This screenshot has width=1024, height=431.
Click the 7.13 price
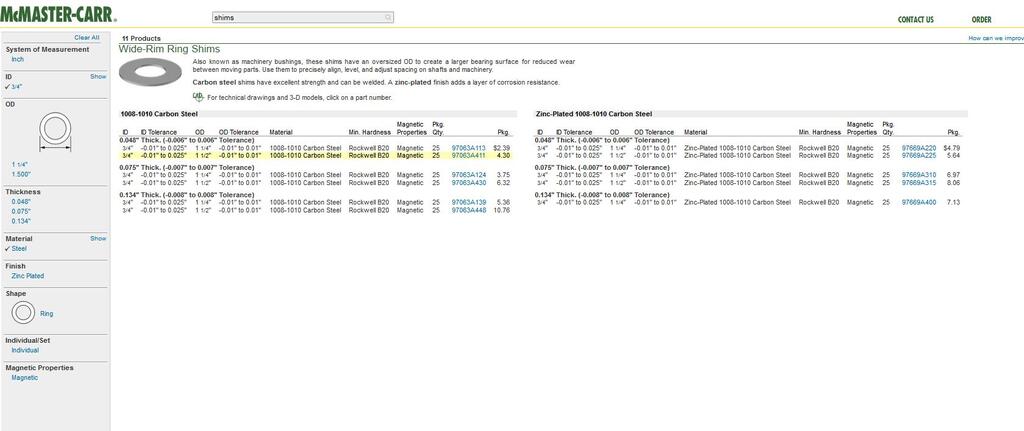(x=953, y=202)
